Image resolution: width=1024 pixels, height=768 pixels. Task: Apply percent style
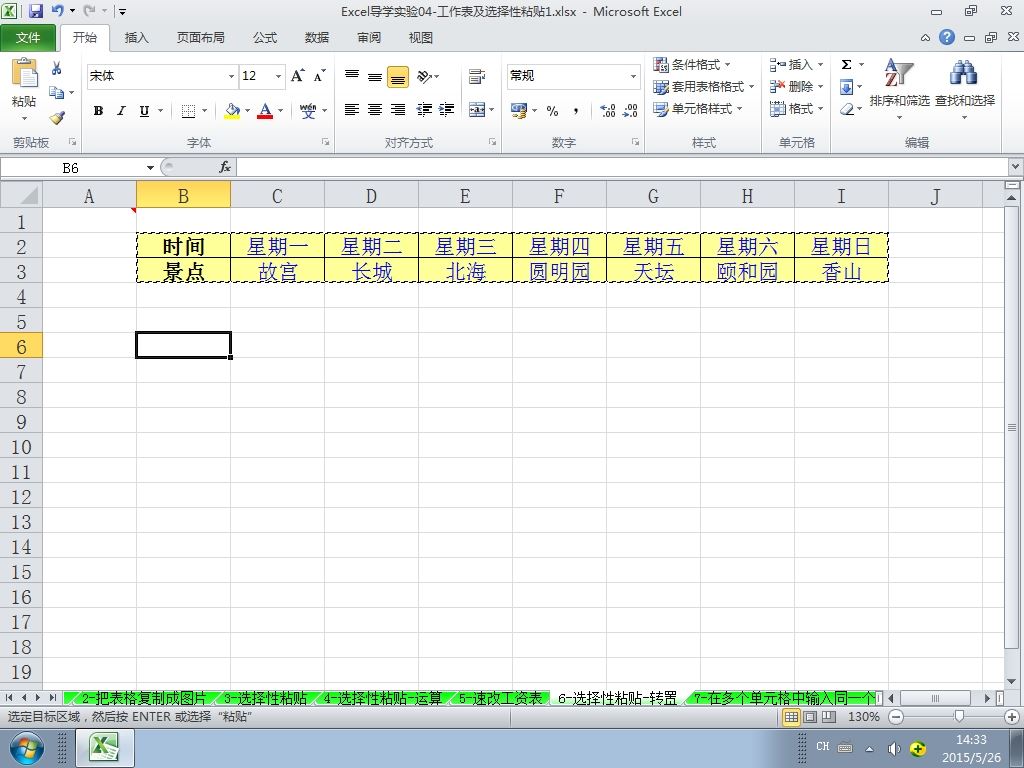[552, 110]
